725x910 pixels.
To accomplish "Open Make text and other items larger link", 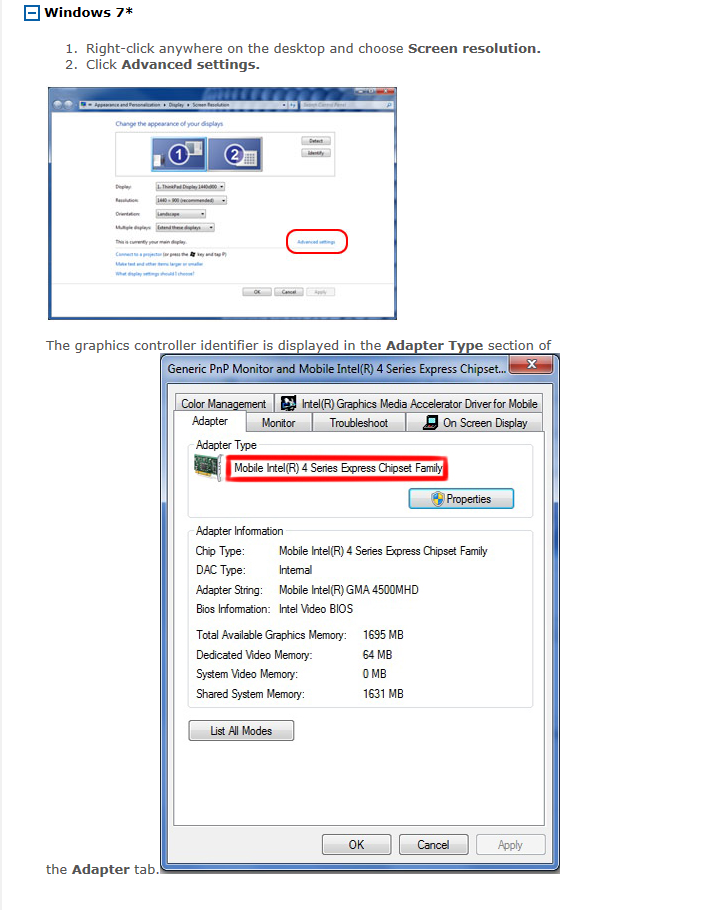I will [x=159, y=264].
